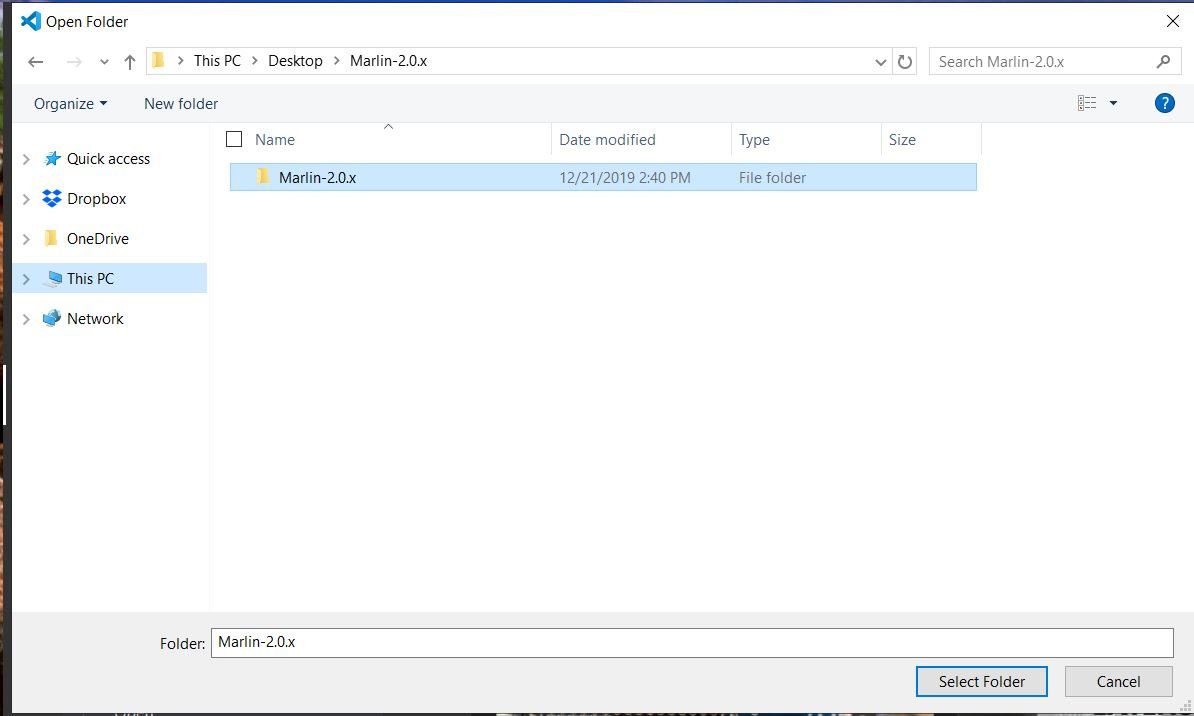
Task: Sort by the Type column
Action: pyautogui.click(x=754, y=140)
